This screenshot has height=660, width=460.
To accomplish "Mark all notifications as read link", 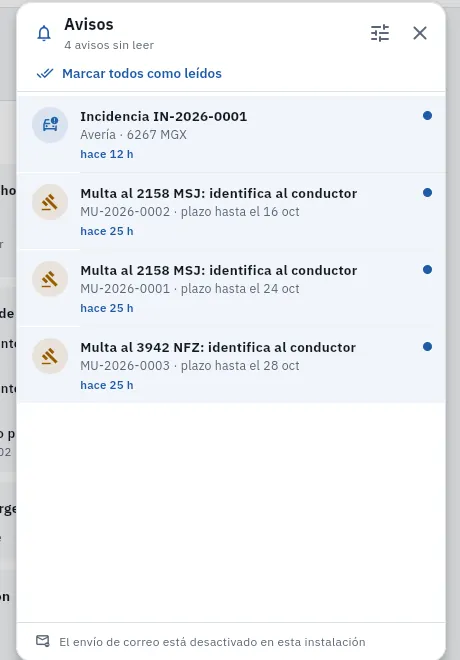I will coord(142,74).
